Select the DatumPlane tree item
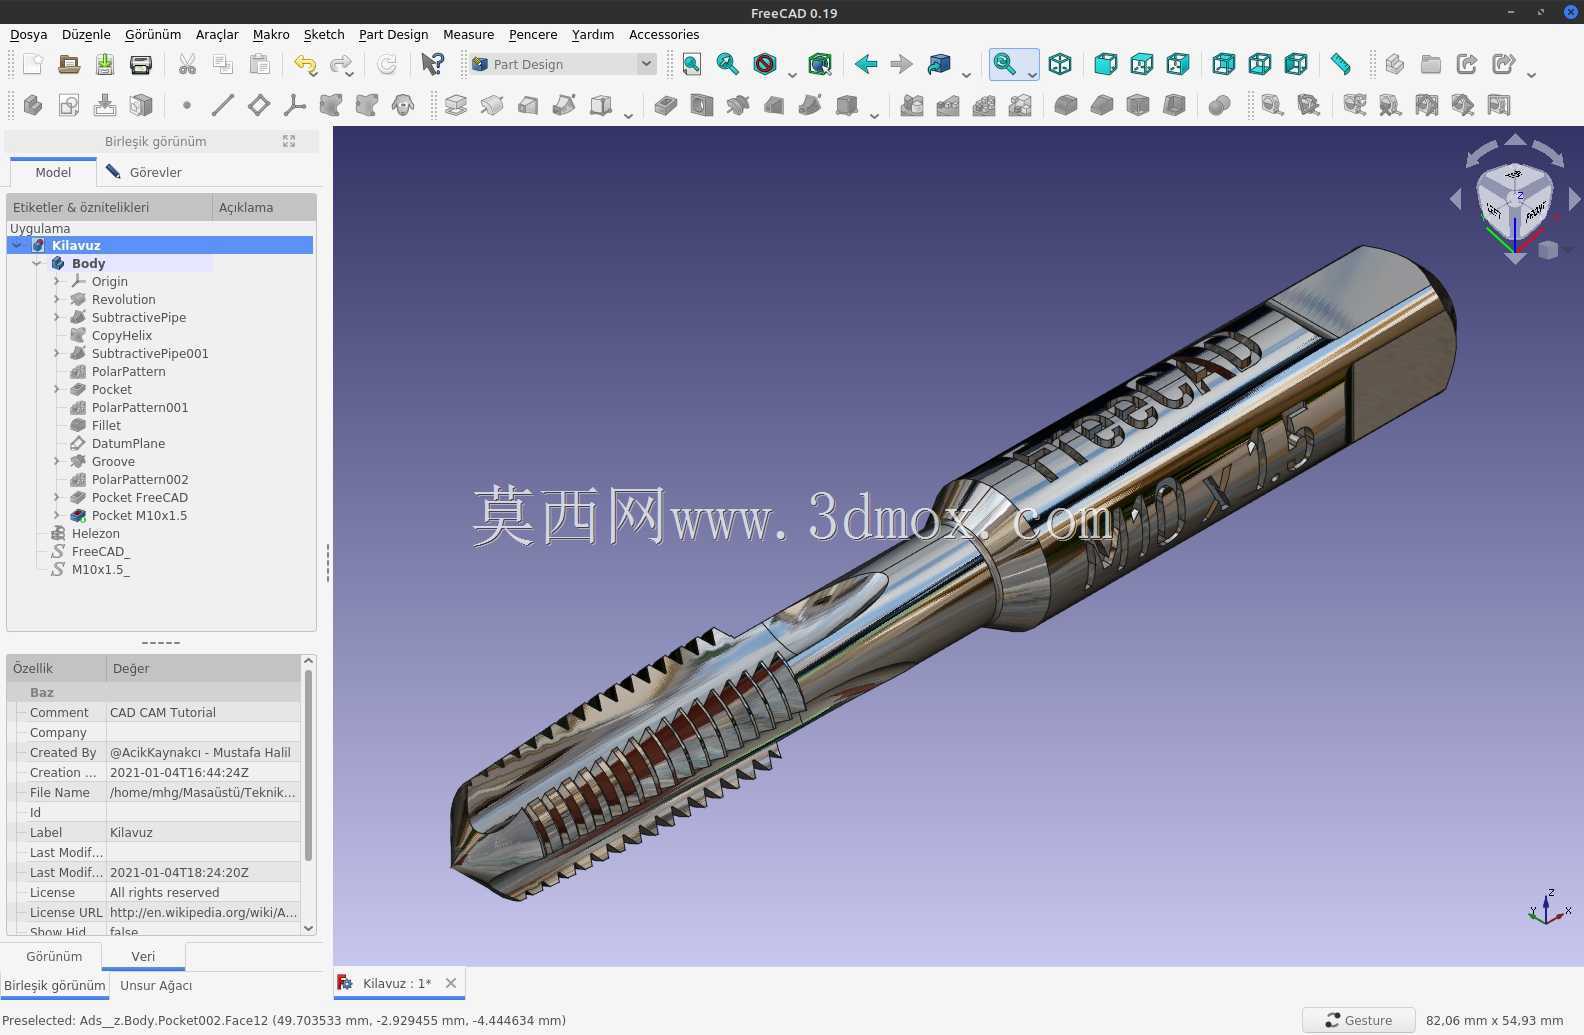 coord(128,443)
